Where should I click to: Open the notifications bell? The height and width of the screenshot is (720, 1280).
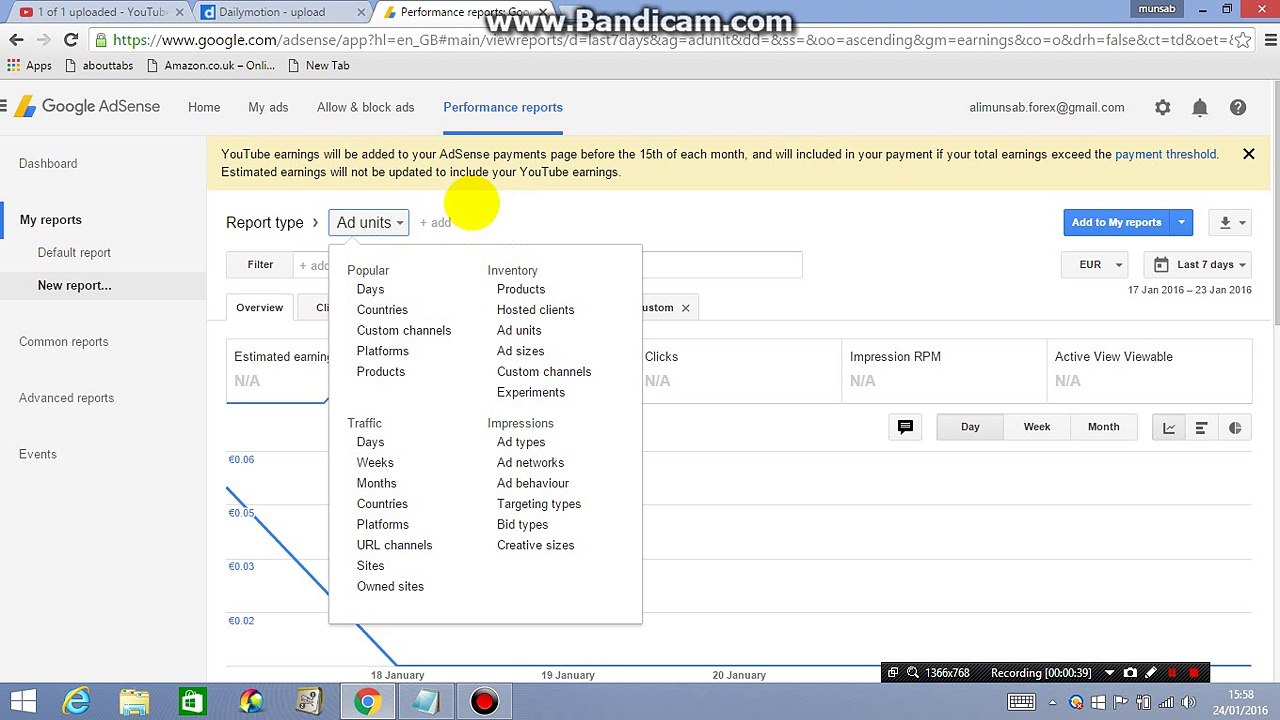pyautogui.click(x=1200, y=108)
